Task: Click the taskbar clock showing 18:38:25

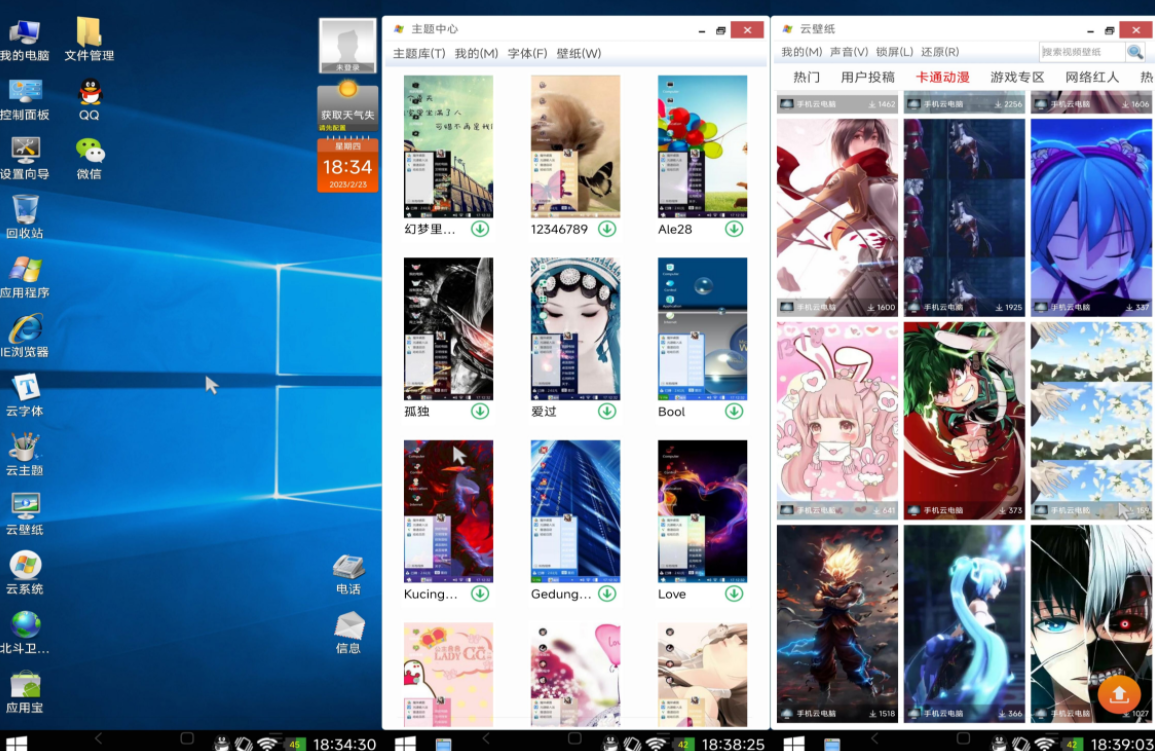Action: pos(733,744)
